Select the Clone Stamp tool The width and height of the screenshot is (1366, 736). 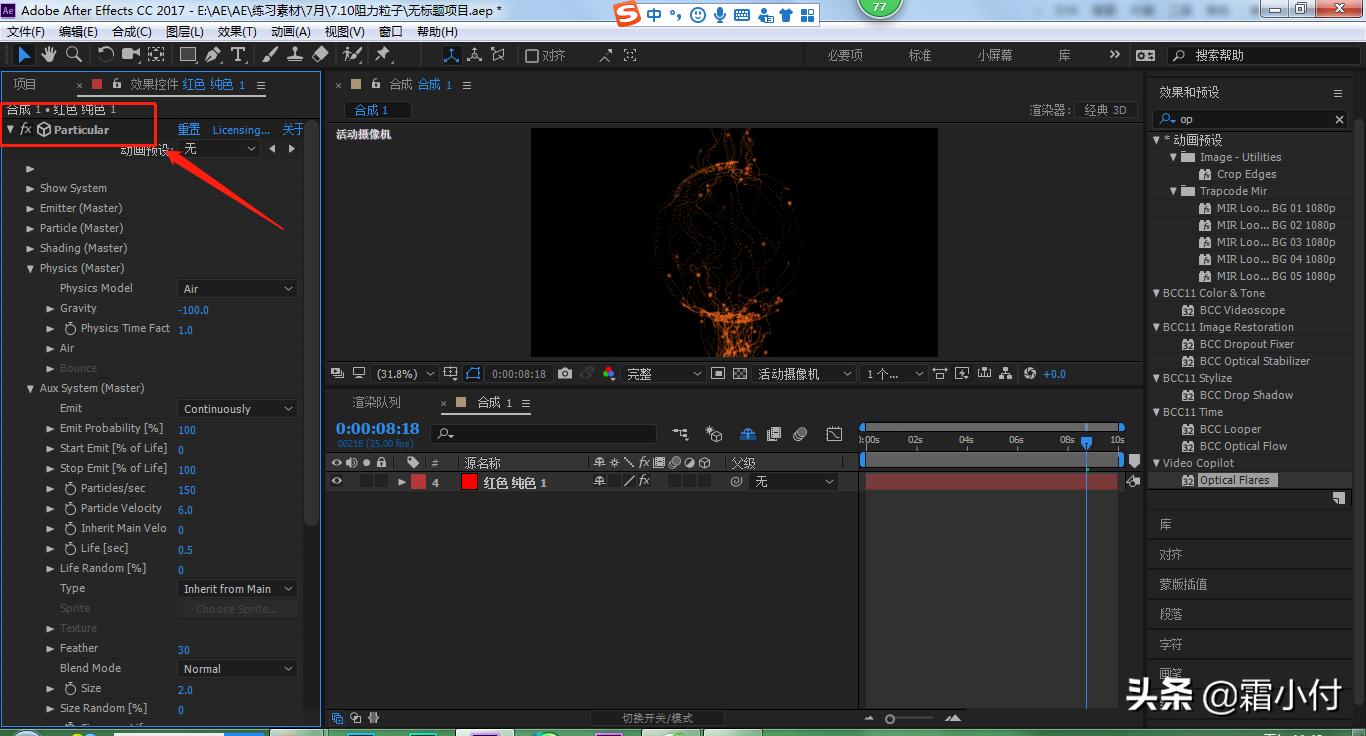(295, 54)
